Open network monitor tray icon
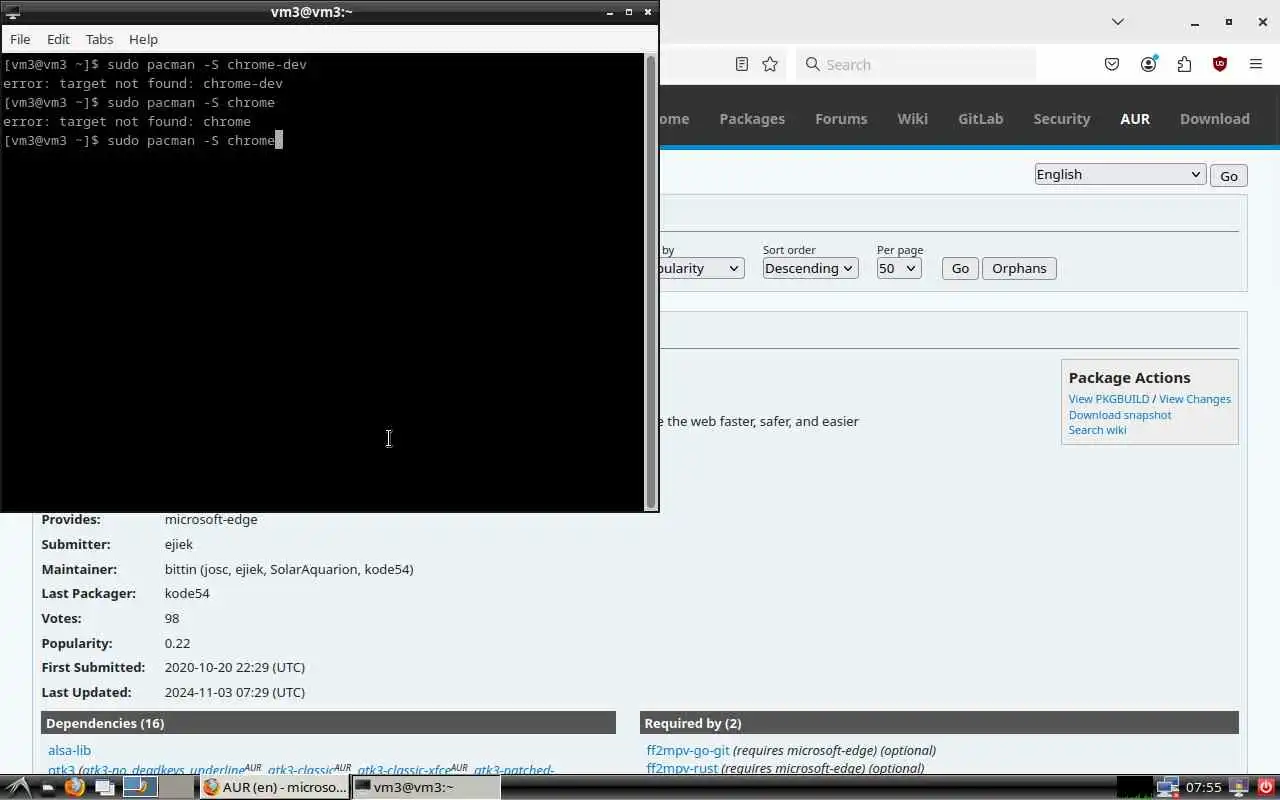This screenshot has width=1280, height=800. (x=1167, y=787)
